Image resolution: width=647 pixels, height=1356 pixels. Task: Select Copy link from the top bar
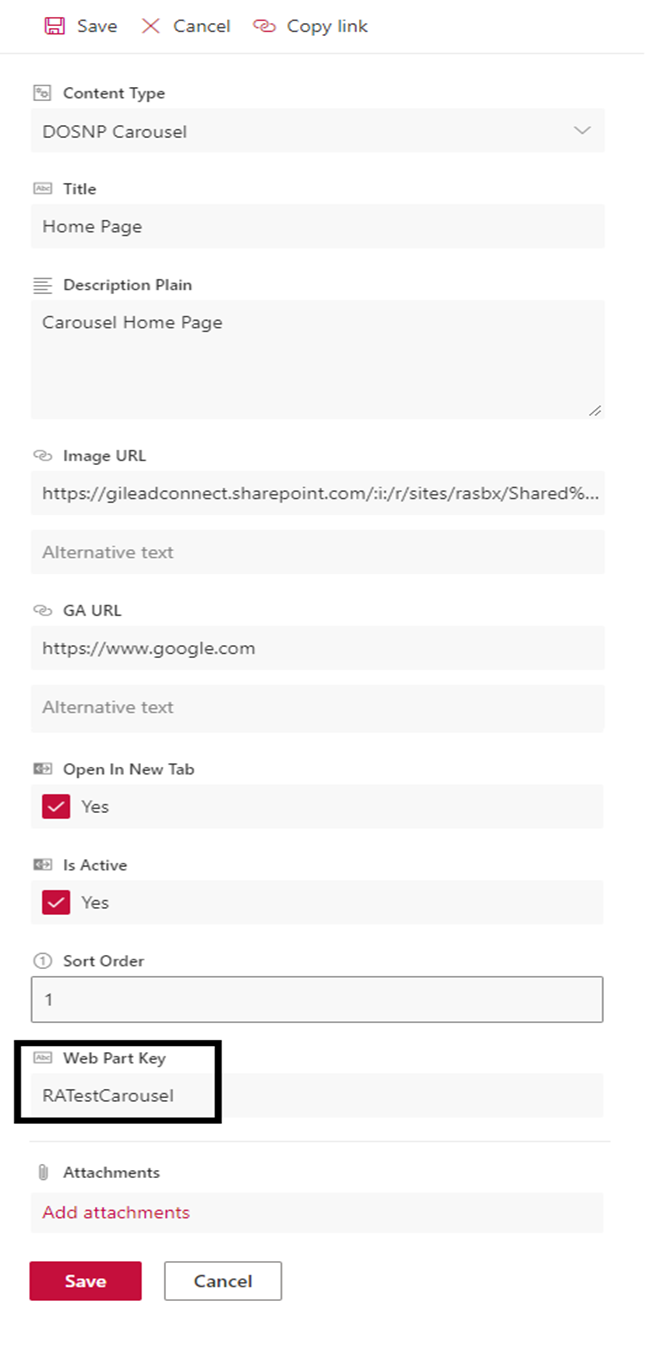(x=312, y=26)
